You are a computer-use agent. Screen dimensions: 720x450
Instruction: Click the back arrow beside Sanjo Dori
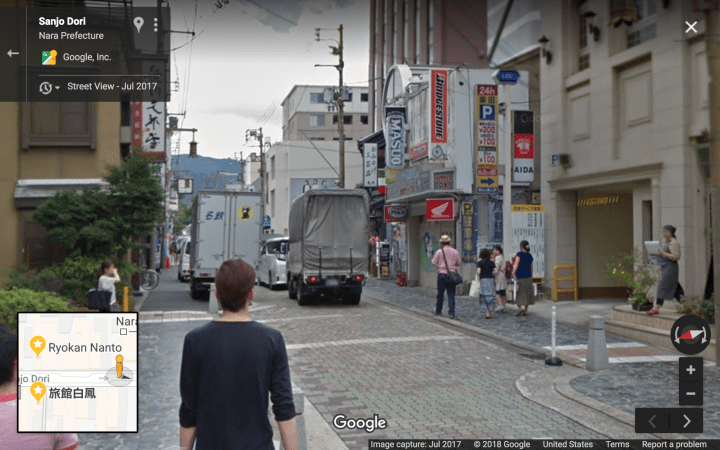13,53
